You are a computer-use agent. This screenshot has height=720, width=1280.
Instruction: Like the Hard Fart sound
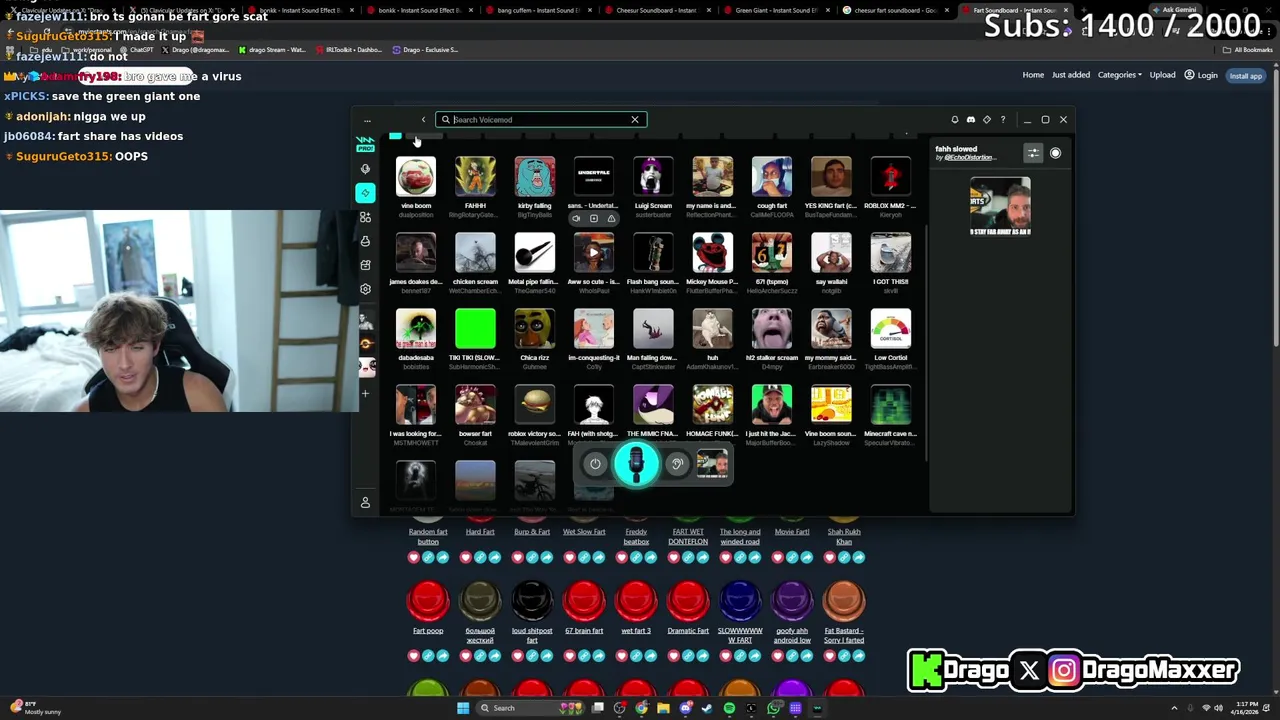465,557
